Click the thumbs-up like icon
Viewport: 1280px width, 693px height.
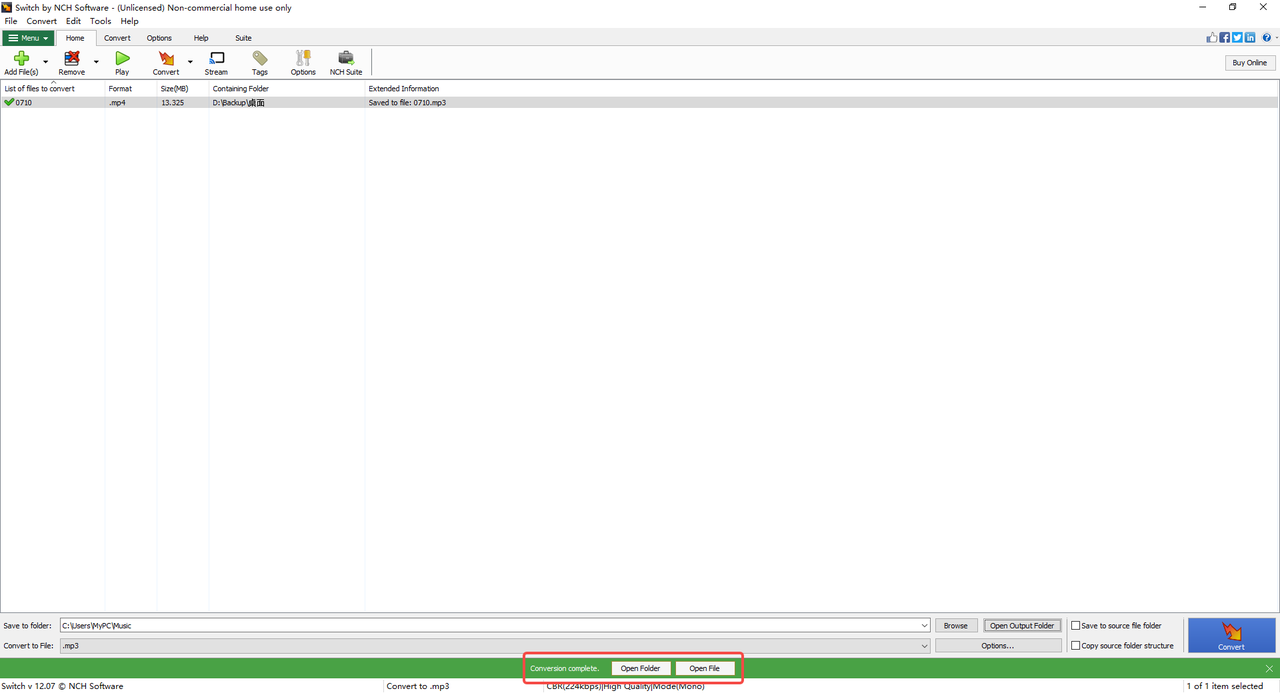point(1212,37)
